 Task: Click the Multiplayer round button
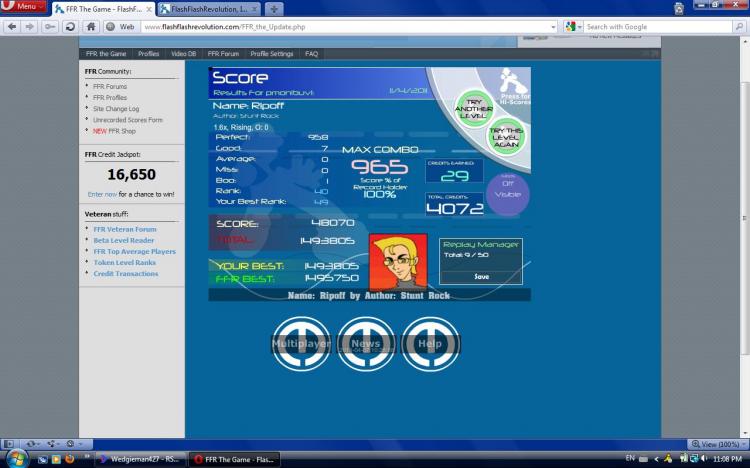pyautogui.click(x=301, y=344)
